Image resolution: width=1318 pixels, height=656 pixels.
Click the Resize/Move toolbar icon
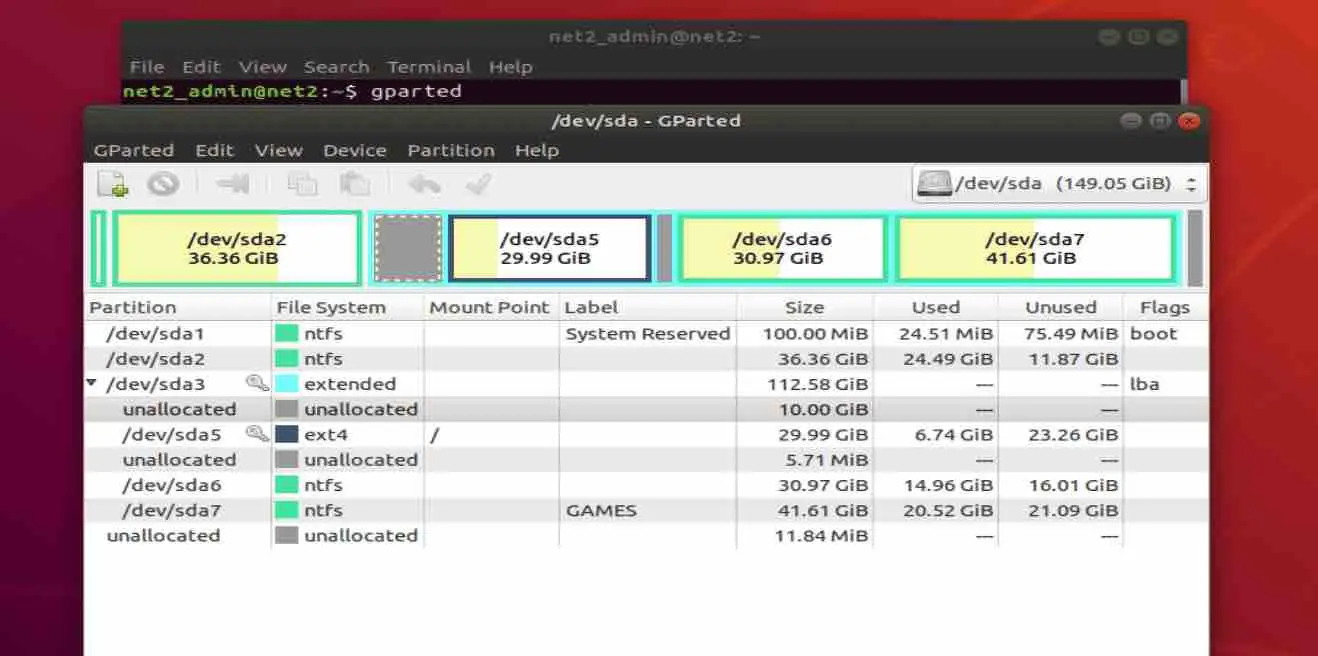pyautogui.click(x=233, y=184)
